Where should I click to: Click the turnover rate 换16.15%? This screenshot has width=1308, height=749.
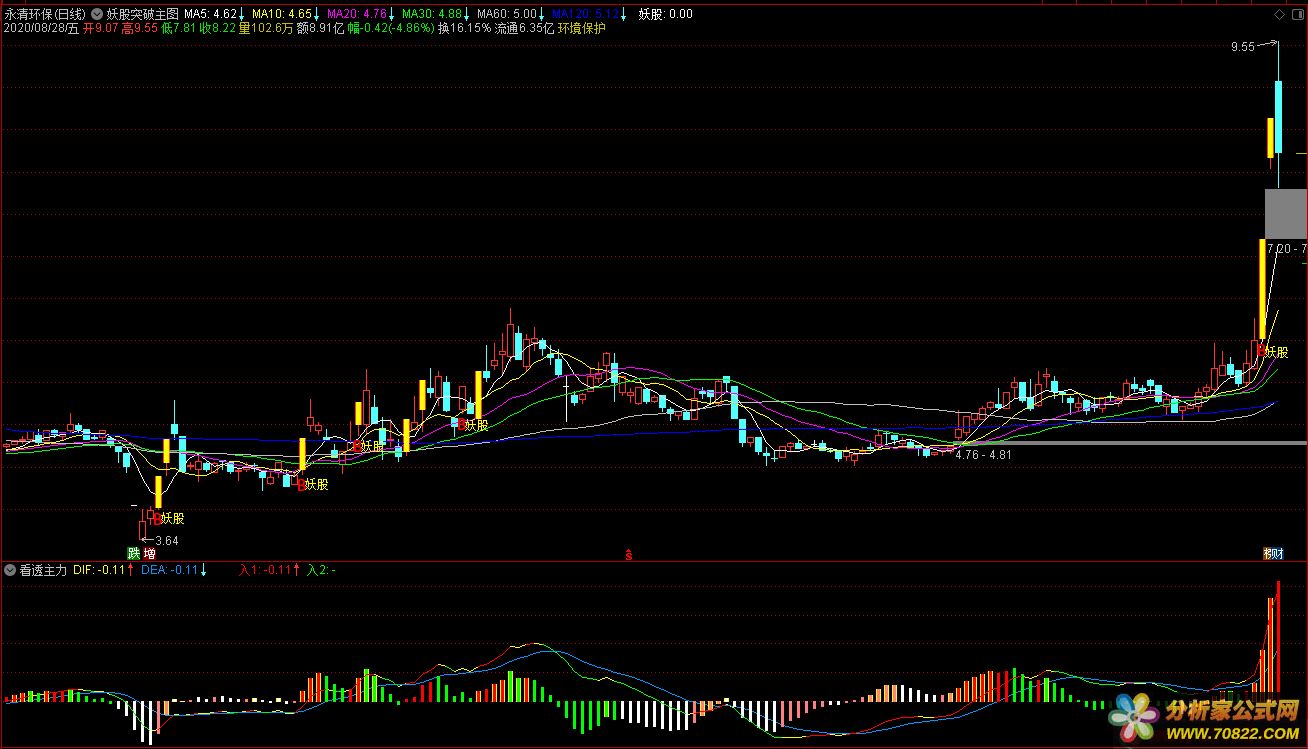(x=465, y=28)
